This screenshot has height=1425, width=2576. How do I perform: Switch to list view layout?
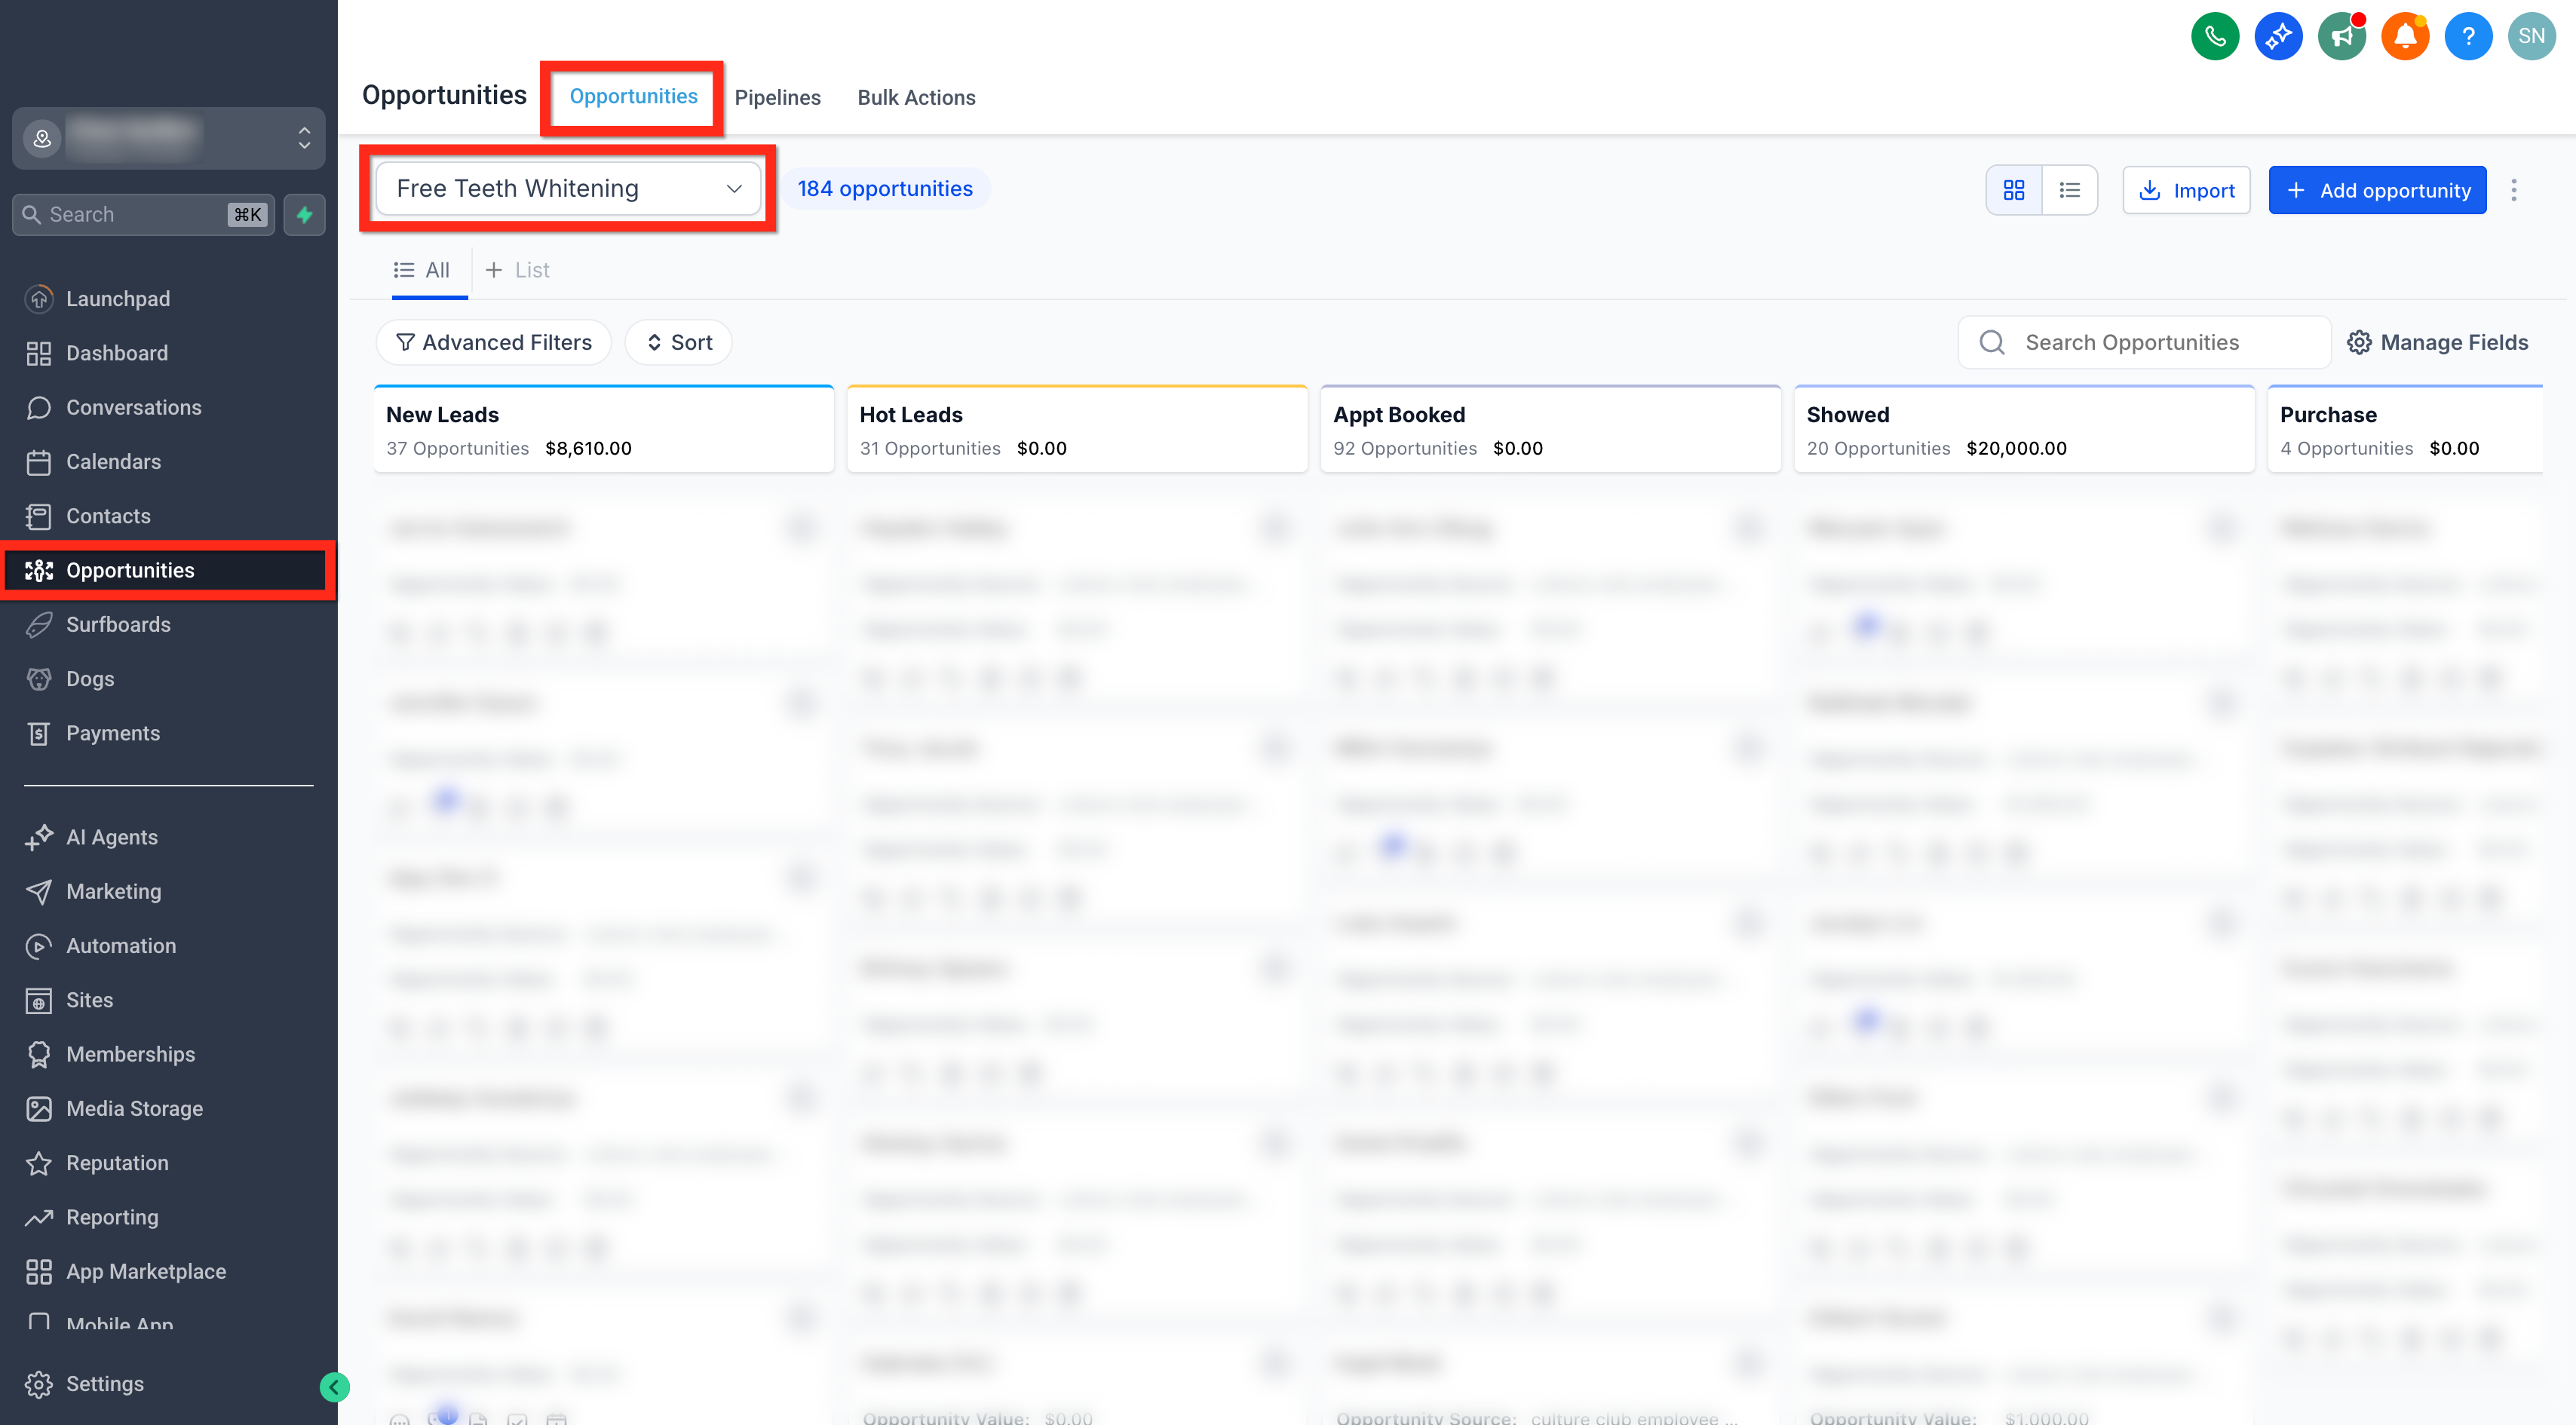(2069, 190)
